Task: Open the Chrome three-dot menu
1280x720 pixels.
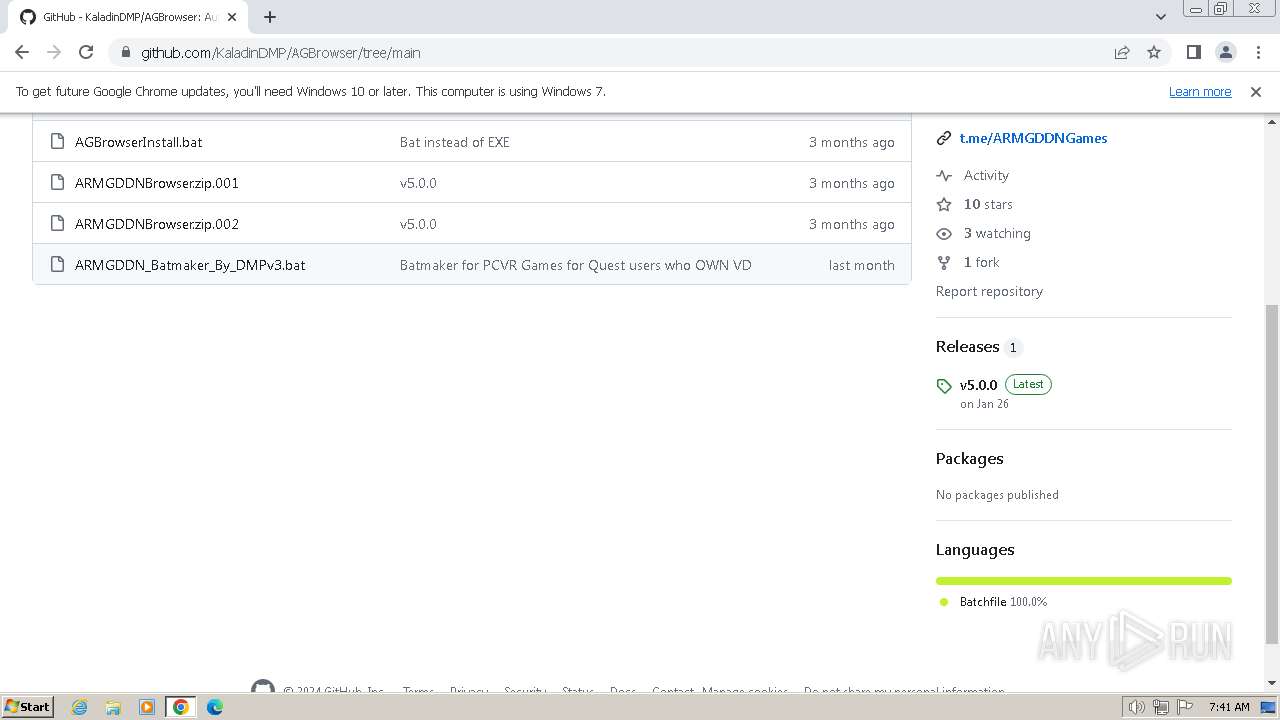Action: point(1258,52)
